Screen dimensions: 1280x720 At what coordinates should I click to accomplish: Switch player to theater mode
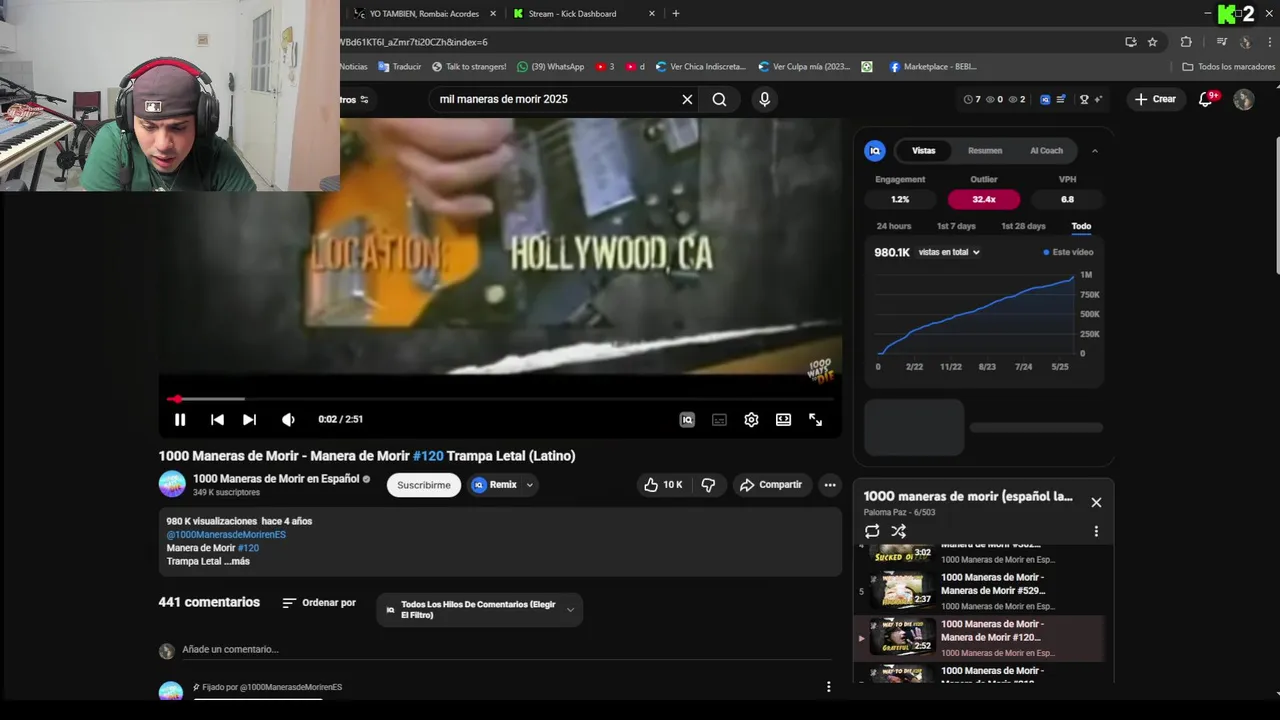(783, 420)
